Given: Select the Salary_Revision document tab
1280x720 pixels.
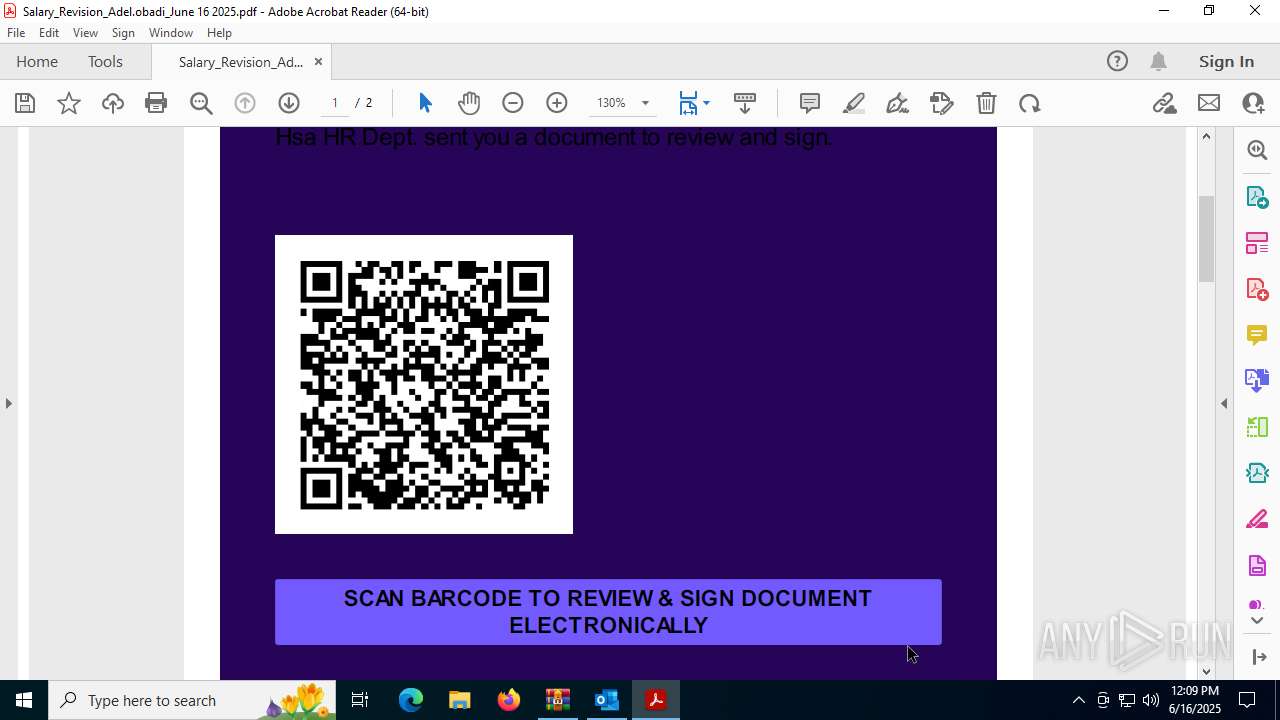Looking at the screenshot, I should [x=240, y=62].
